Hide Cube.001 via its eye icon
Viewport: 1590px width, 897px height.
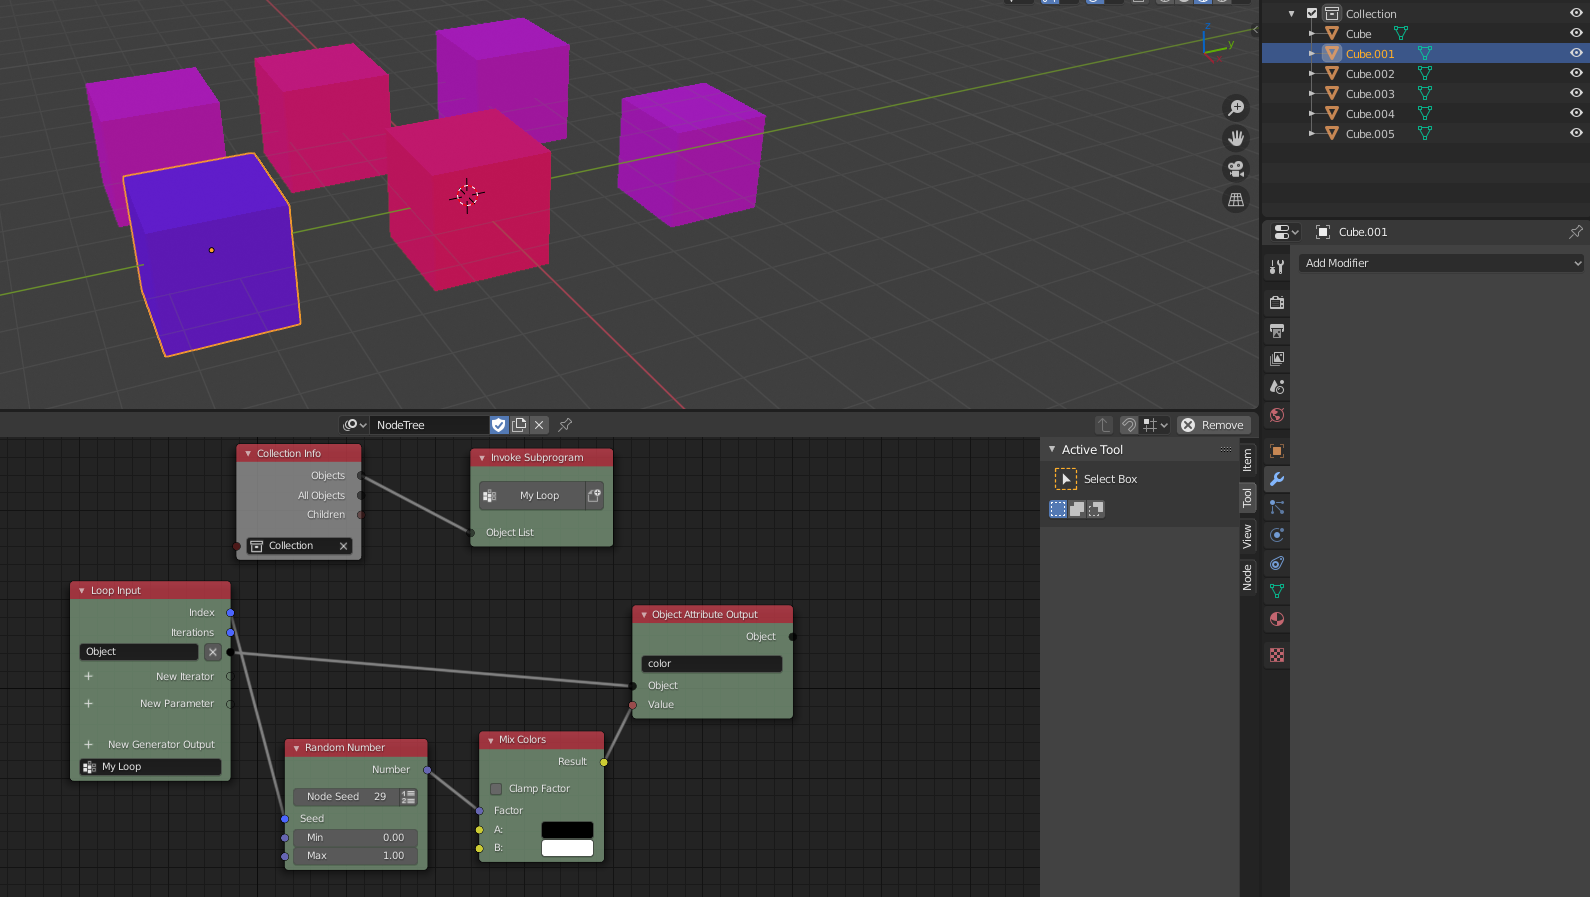tap(1576, 53)
